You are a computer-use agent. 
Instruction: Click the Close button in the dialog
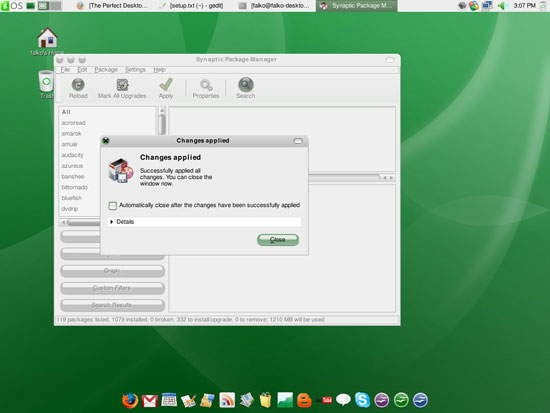pyautogui.click(x=278, y=240)
